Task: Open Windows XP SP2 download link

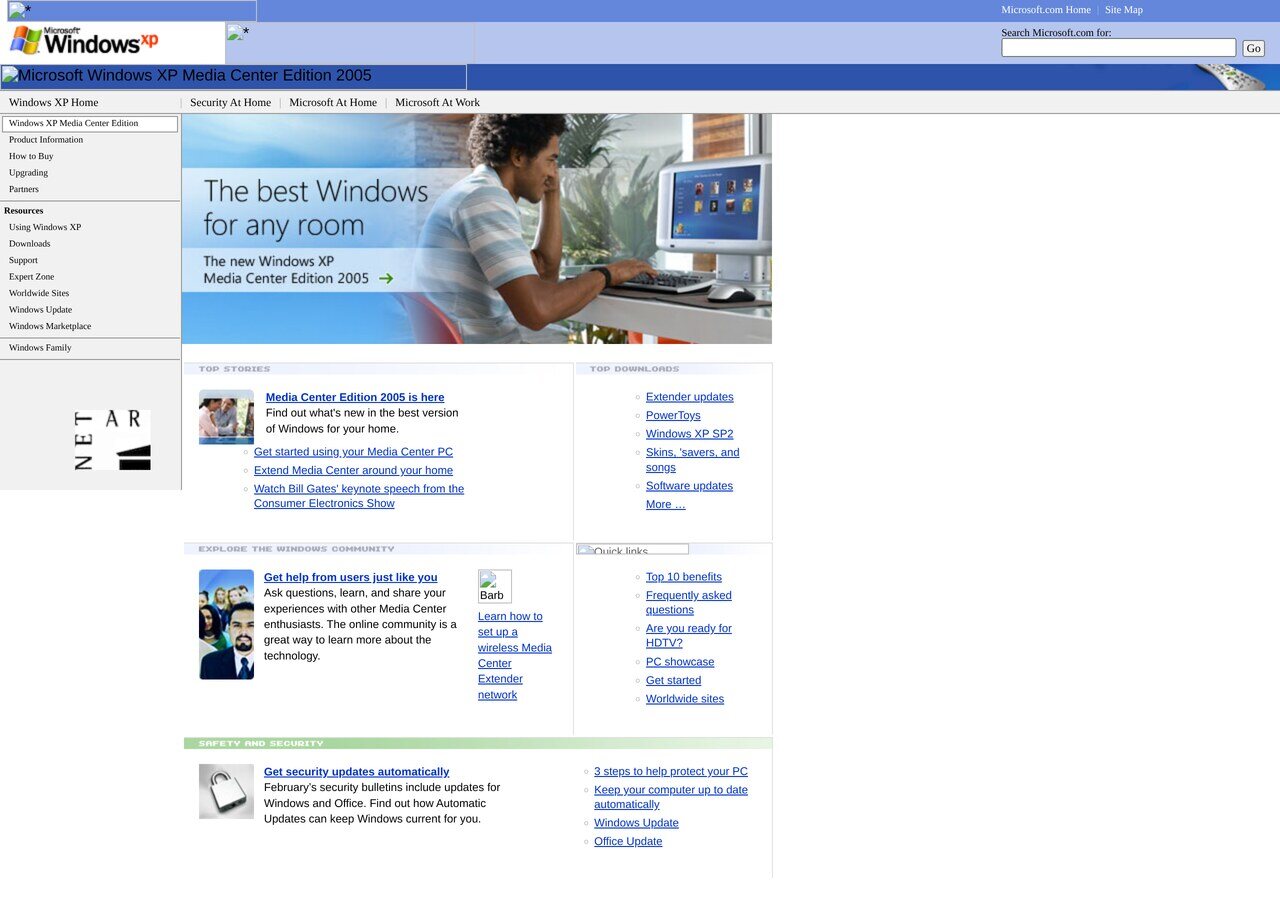Action: (689, 434)
